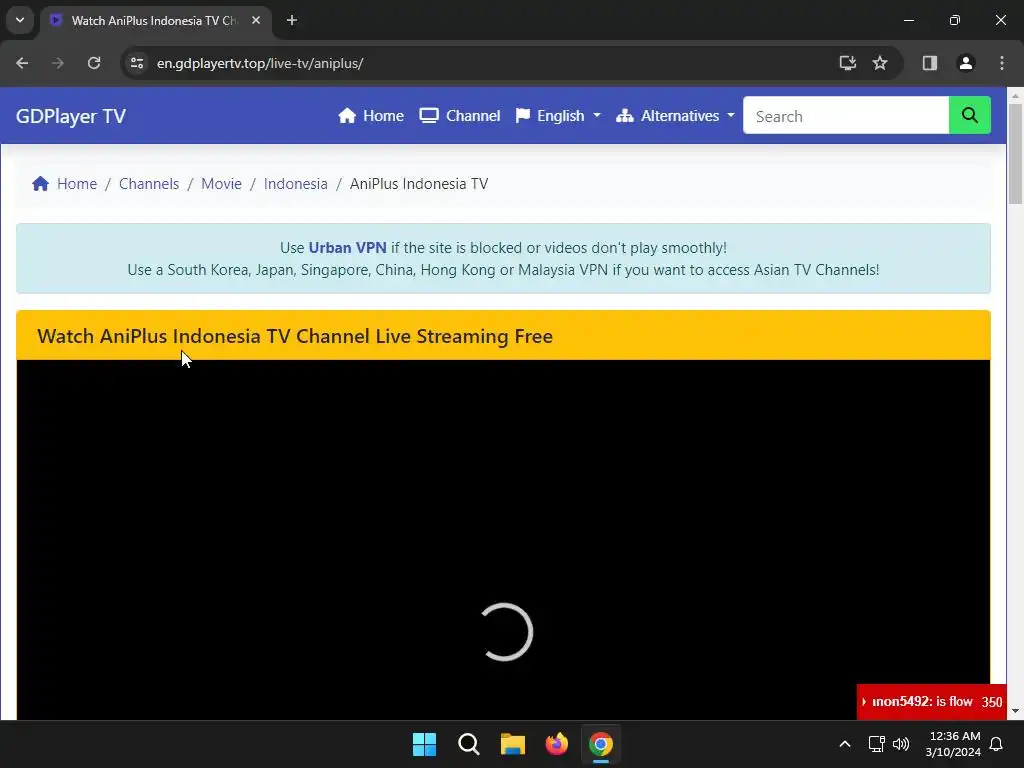Open the Windows Start menu
Viewport: 1024px width, 768px height.
(424, 744)
